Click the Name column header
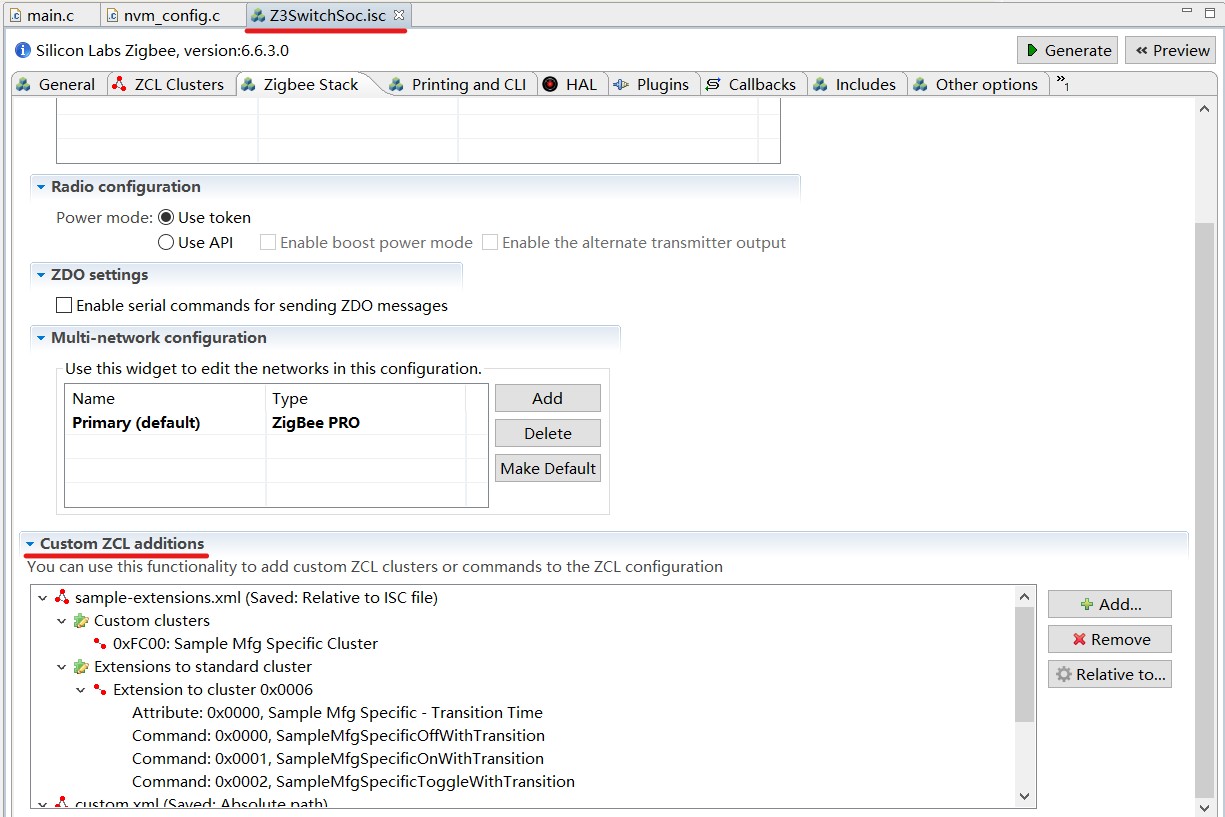Screen dimensions: 1225x817 click(x=165, y=398)
